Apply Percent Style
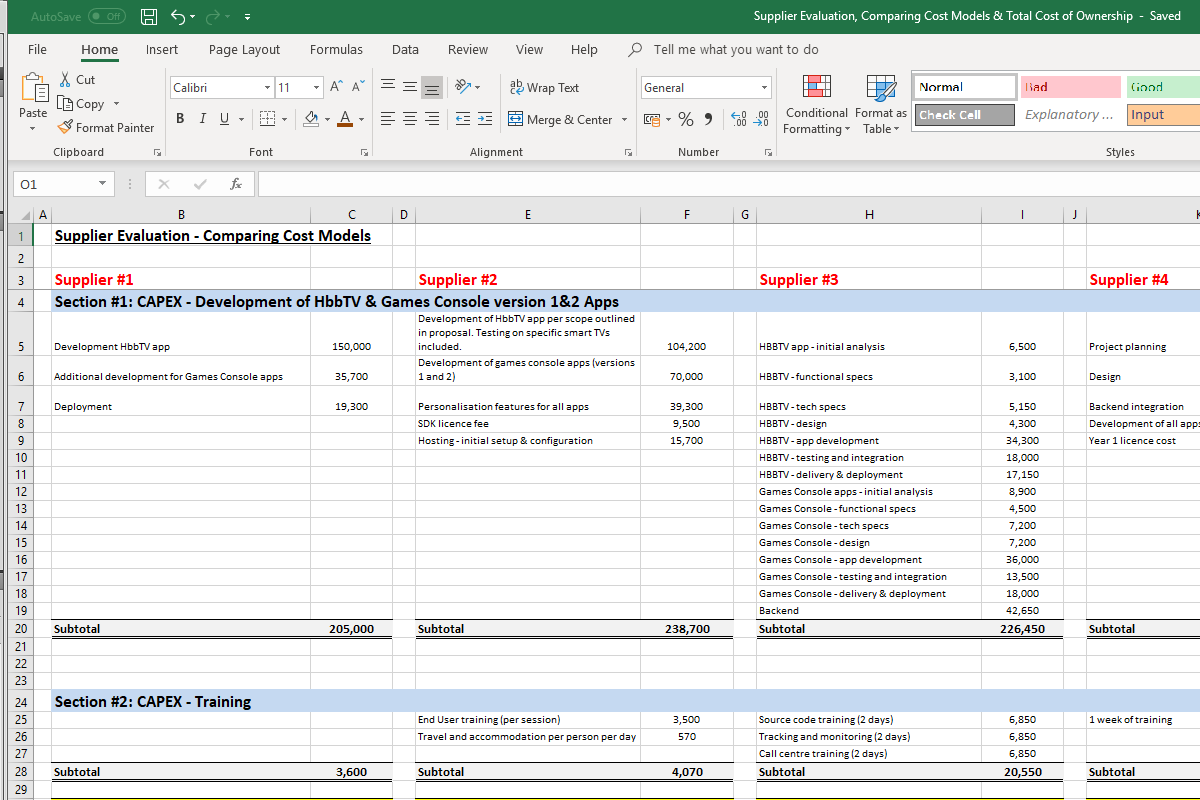The width and height of the screenshot is (1200, 800). pos(686,119)
